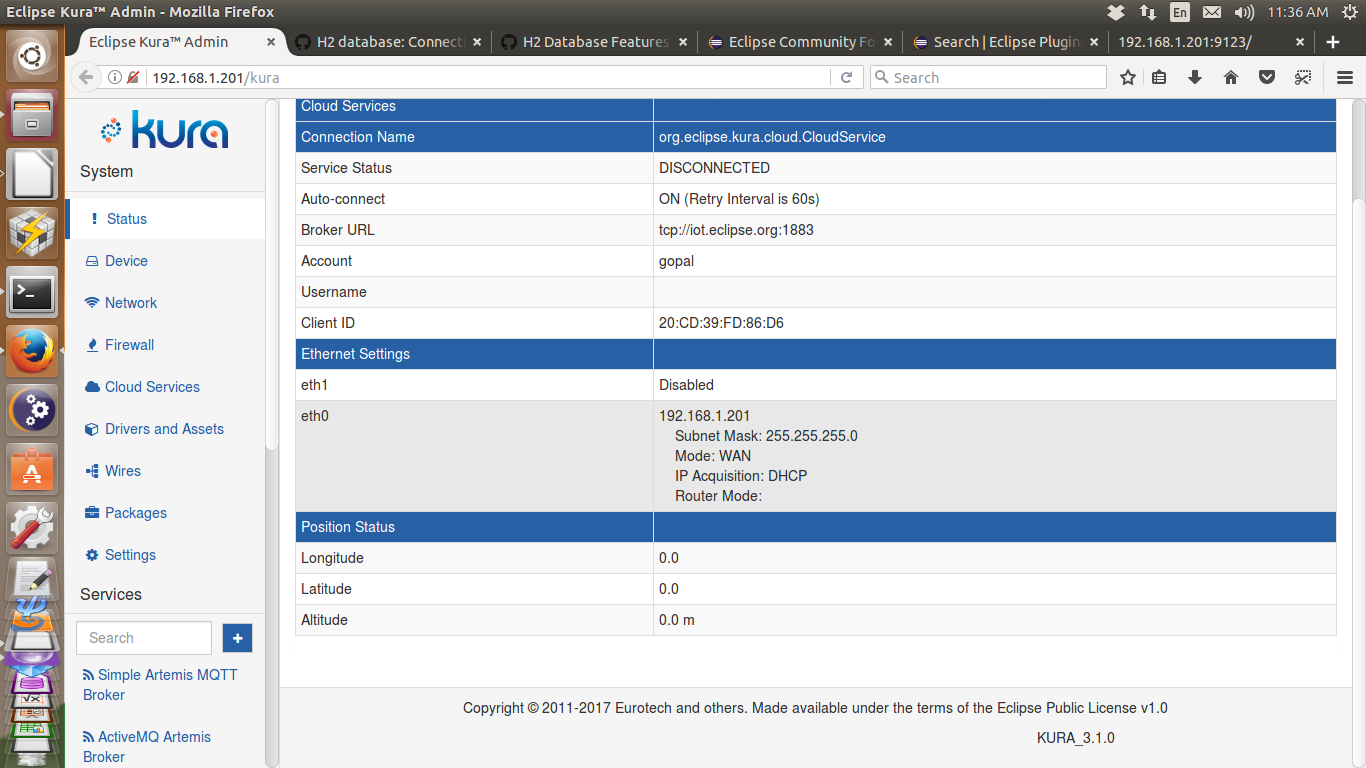Open Simple Artemis MQTT Broker service
Image resolution: width=1366 pixels, height=768 pixels.
[x=160, y=685]
